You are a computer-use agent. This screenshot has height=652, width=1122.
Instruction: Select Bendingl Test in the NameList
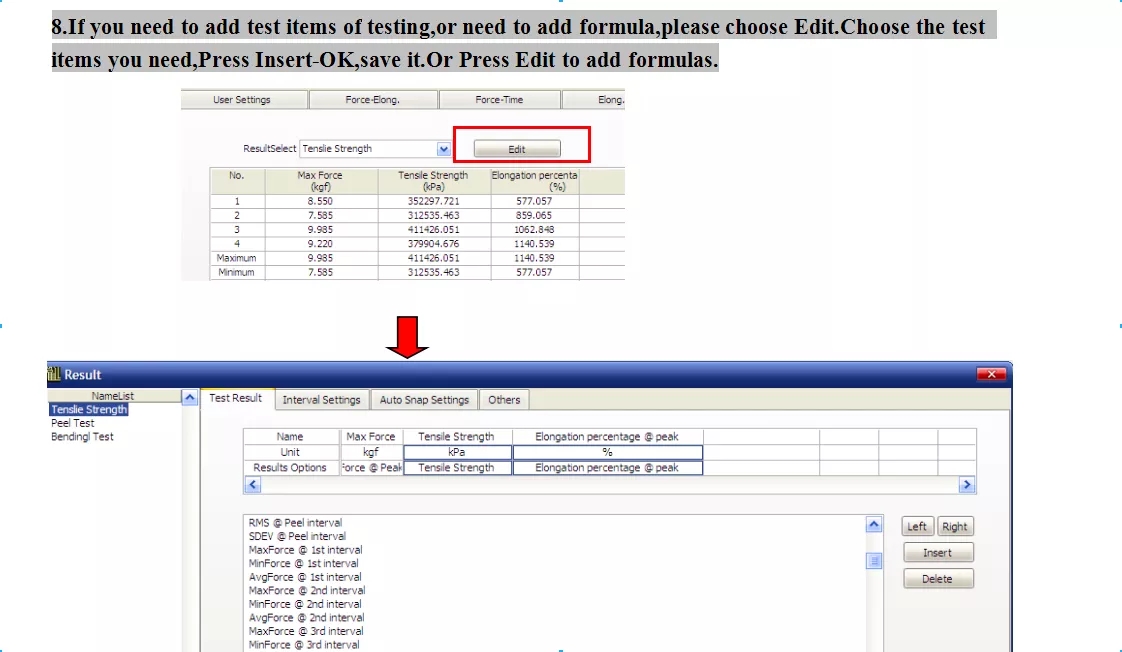(82, 437)
